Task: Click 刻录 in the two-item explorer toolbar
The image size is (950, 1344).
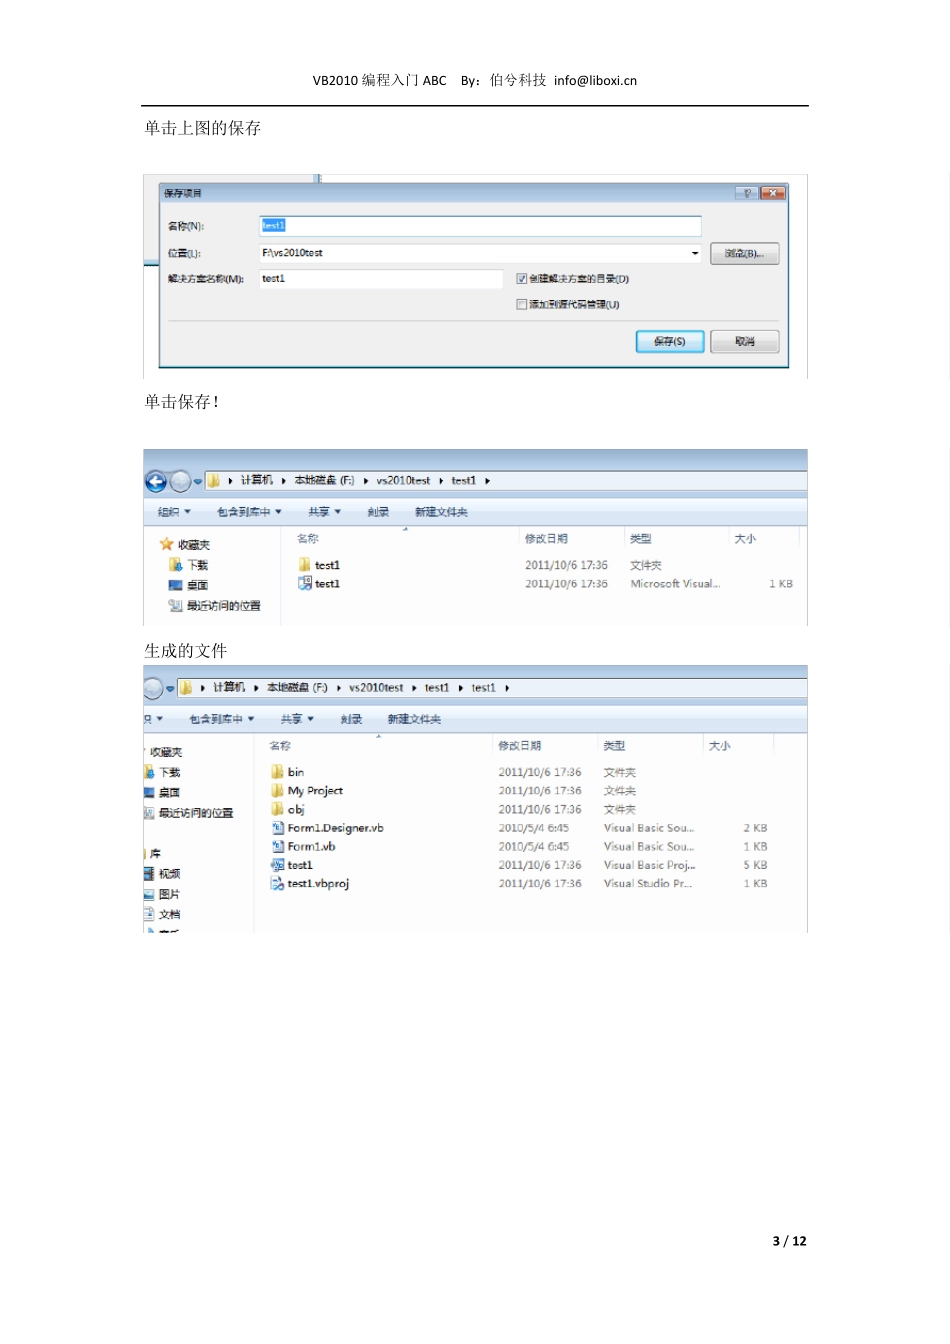Action: (378, 512)
